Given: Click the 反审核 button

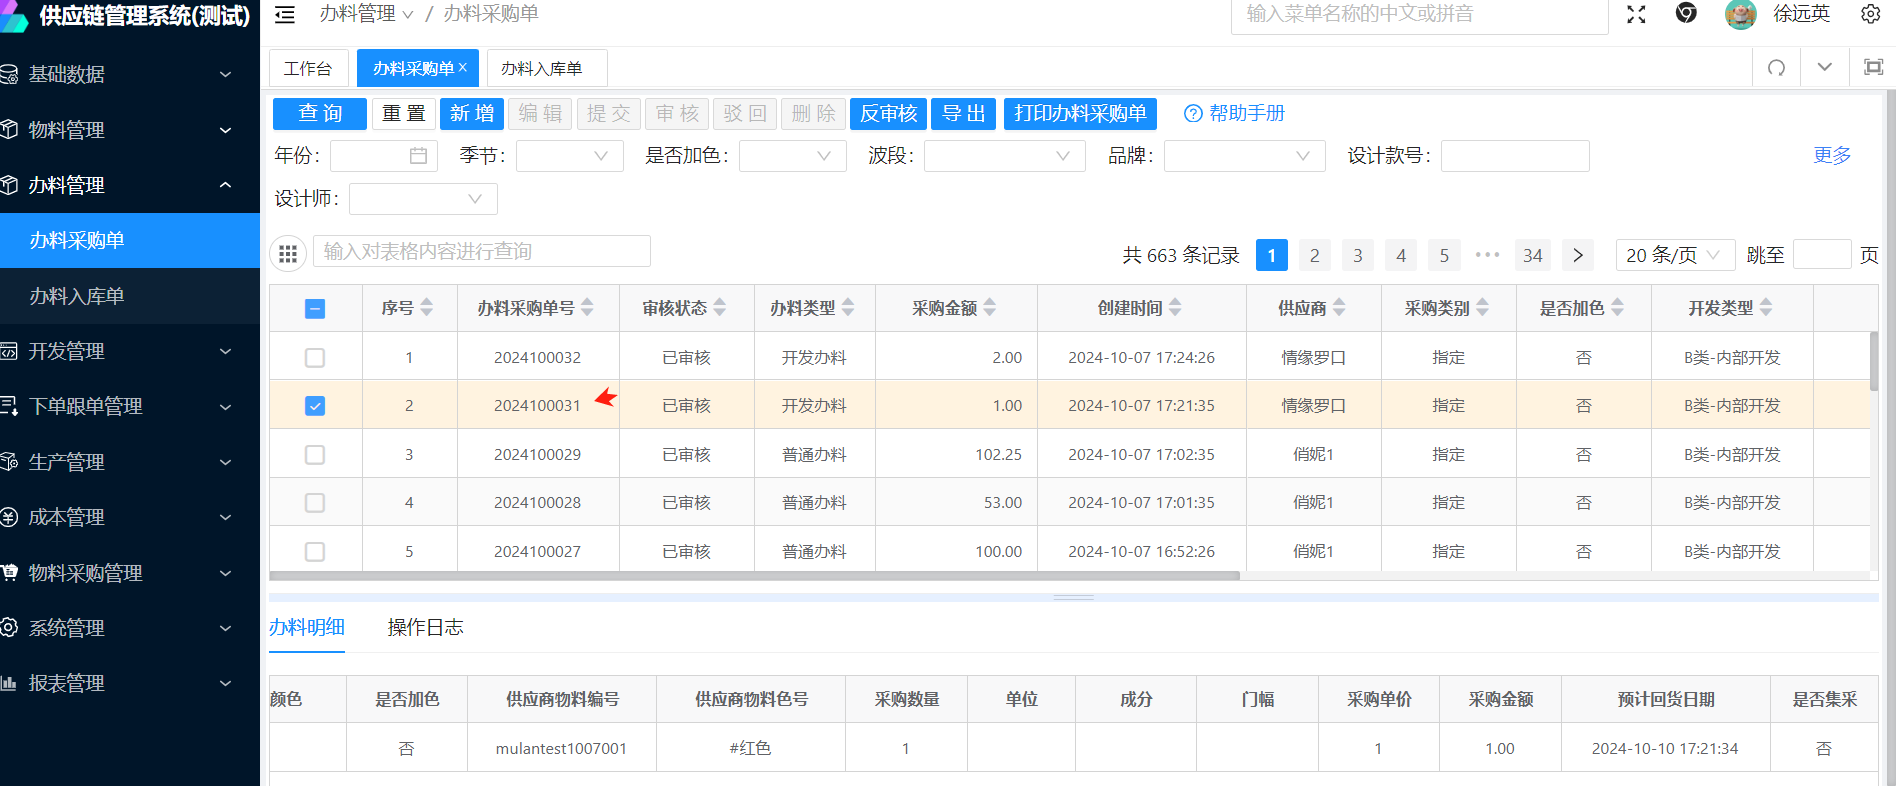Looking at the screenshot, I should (888, 114).
